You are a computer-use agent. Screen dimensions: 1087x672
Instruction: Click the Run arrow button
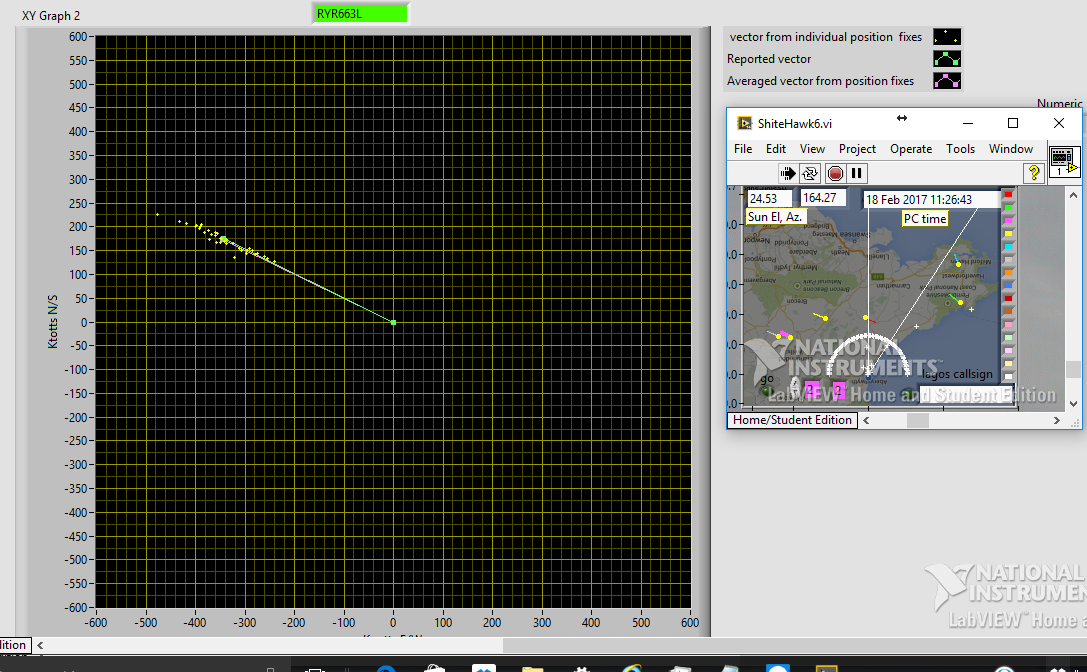pyautogui.click(x=787, y=173)
